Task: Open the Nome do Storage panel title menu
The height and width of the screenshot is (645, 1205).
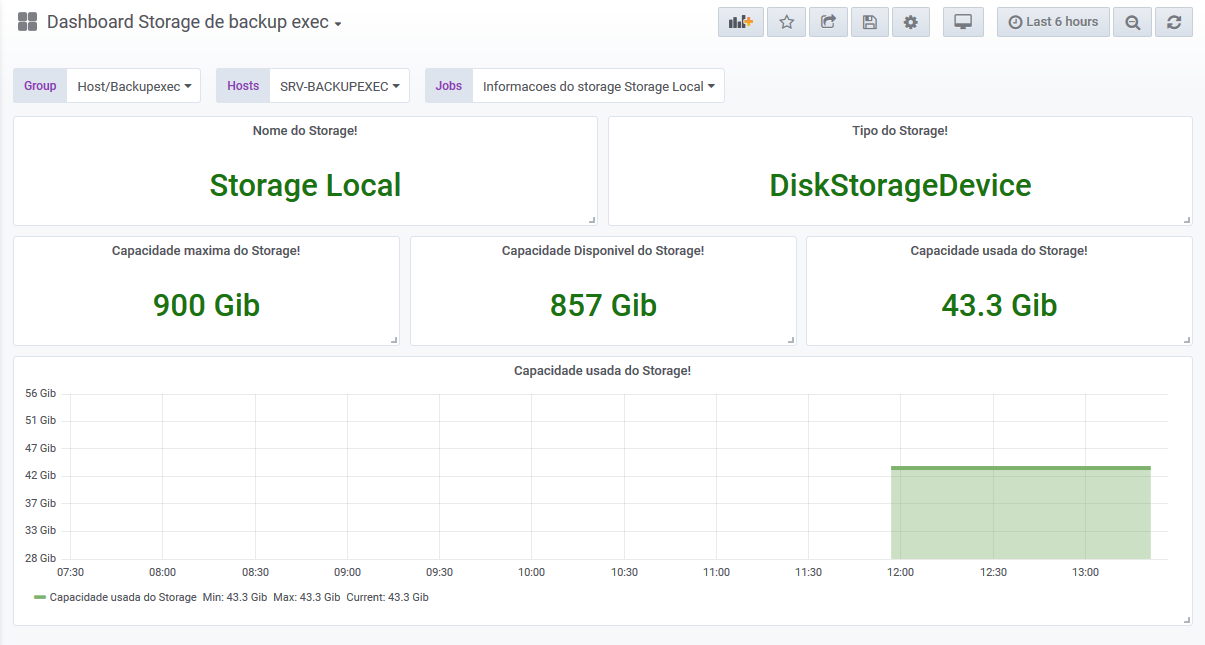Action: point(305,131)
